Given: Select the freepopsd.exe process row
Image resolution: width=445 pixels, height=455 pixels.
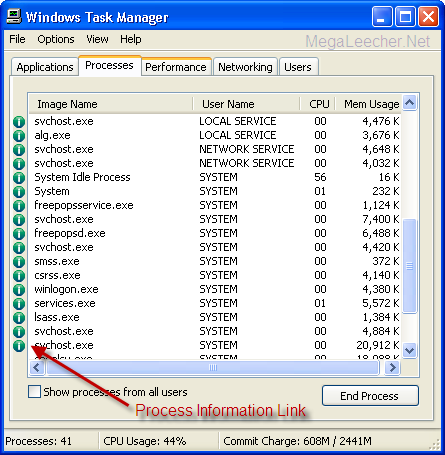Looking at the screenshot, I should click(x=215, y=233).
